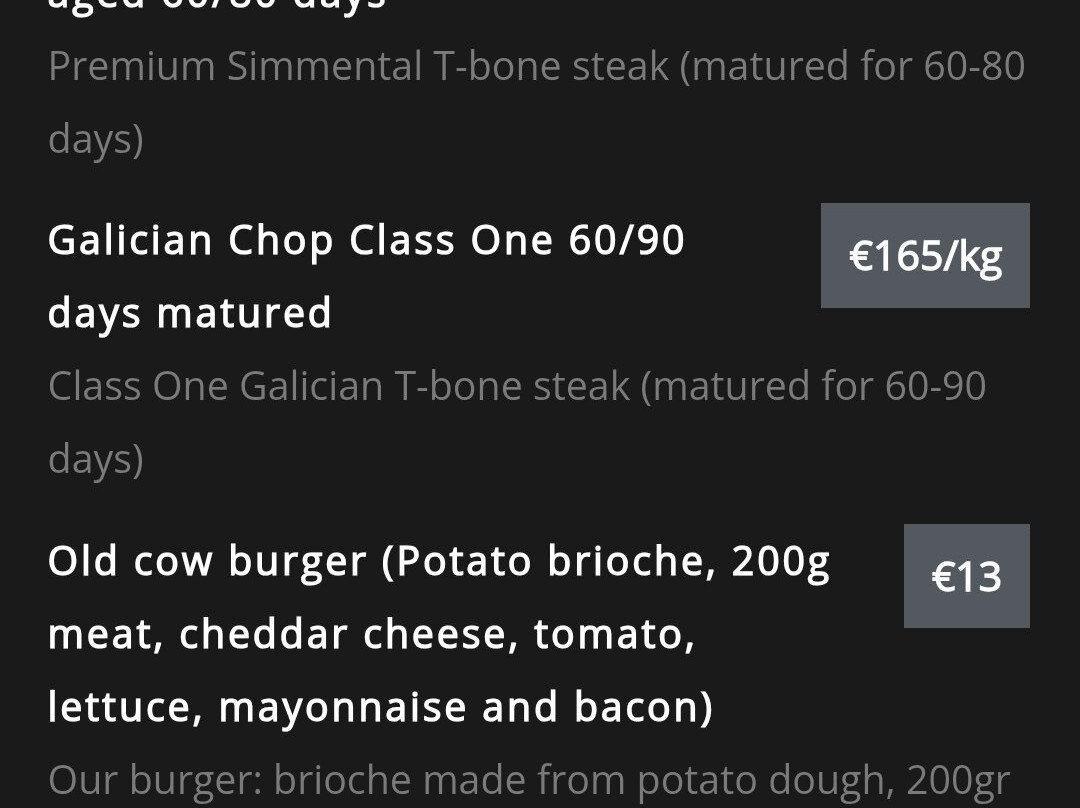Click 'days)' under the Galician description
The image size is (1080, 808).
click(96, 460)
